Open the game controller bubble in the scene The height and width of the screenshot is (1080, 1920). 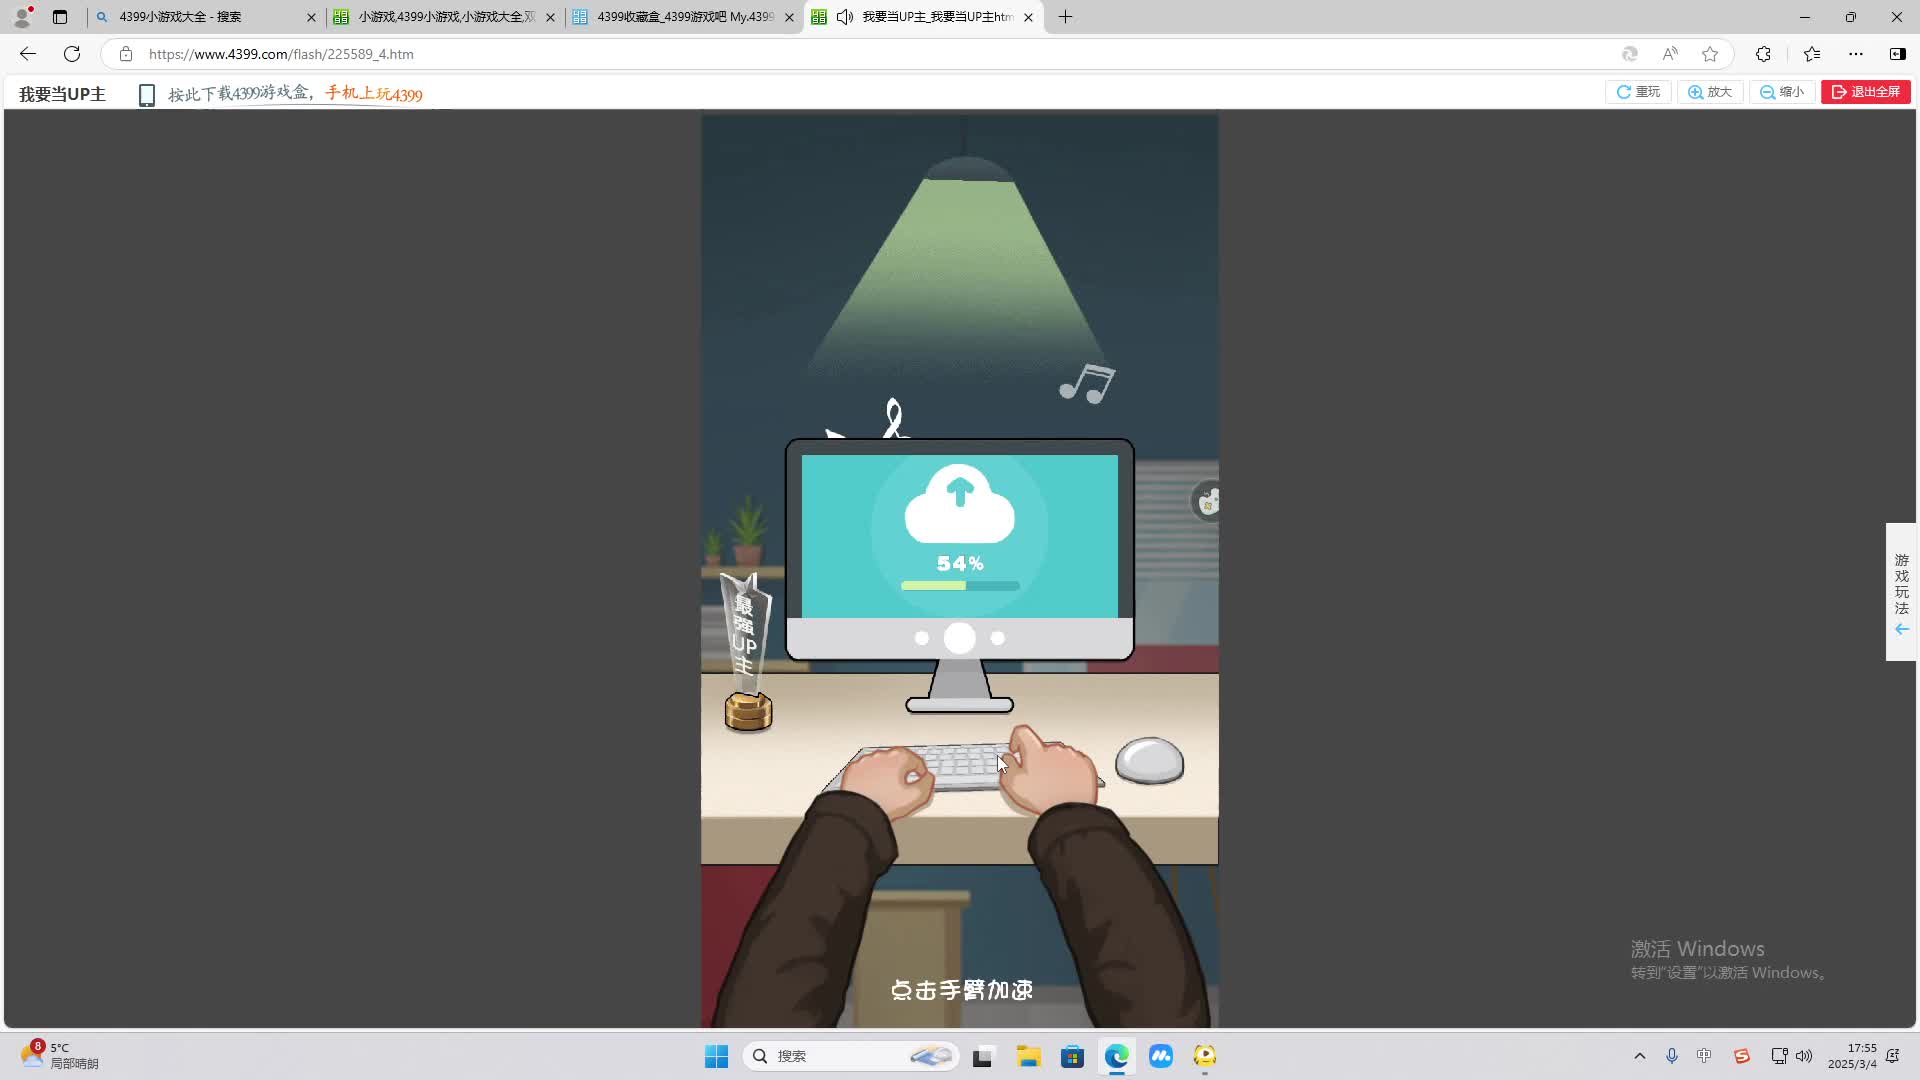click(1207, 501)
